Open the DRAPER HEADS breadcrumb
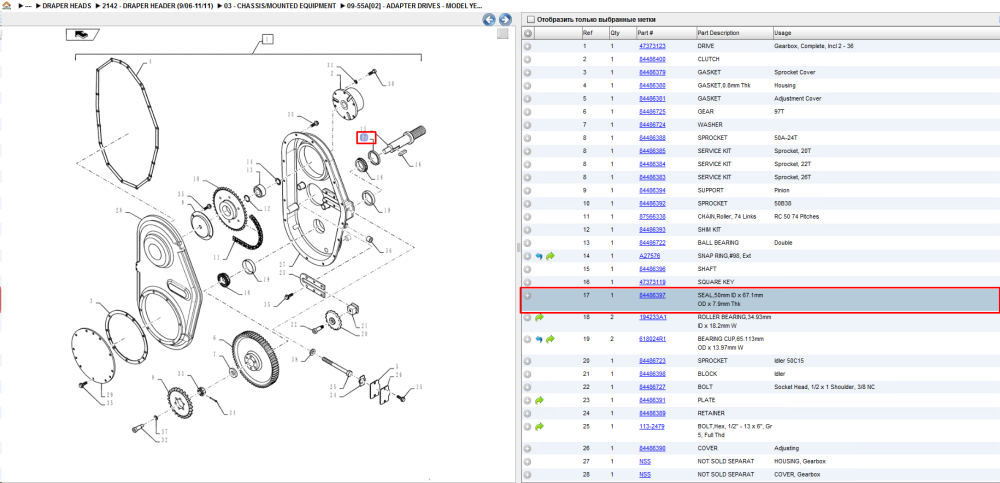Screen dimensions: 1000x483 tap(66, 5)
